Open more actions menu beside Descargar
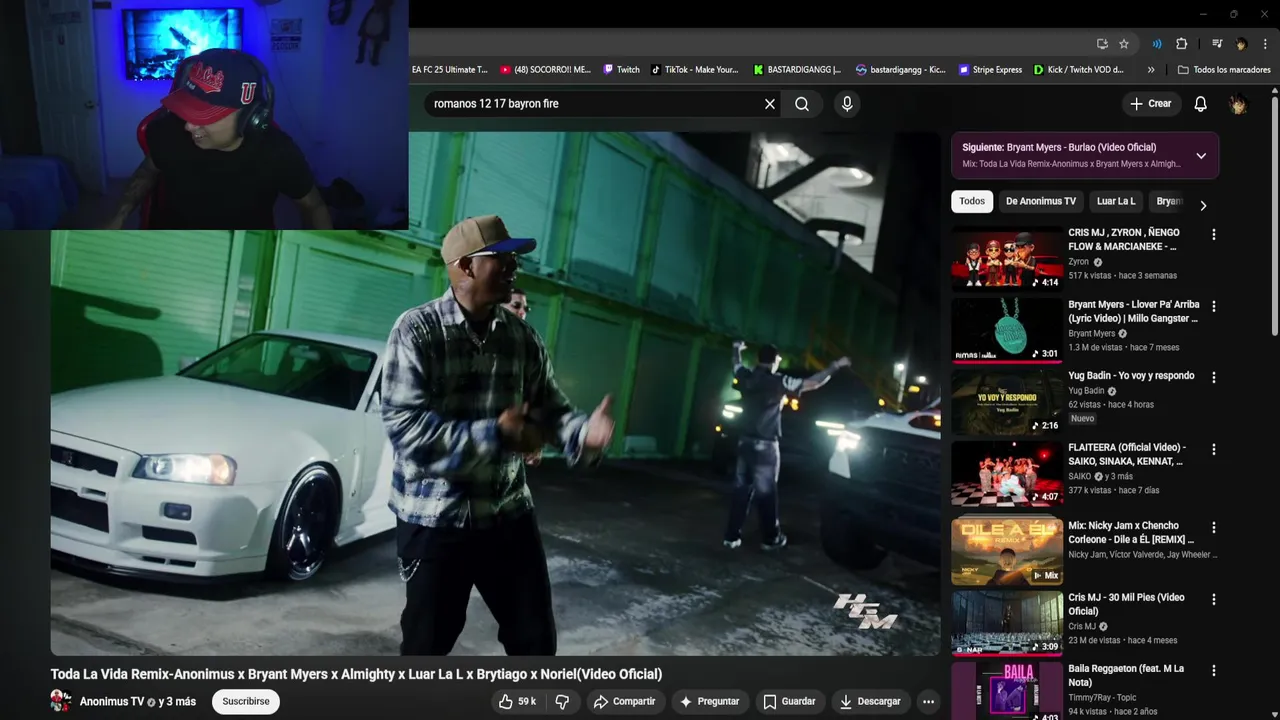Viewport: 1280px width, 720px height. (x=928, y=702)
